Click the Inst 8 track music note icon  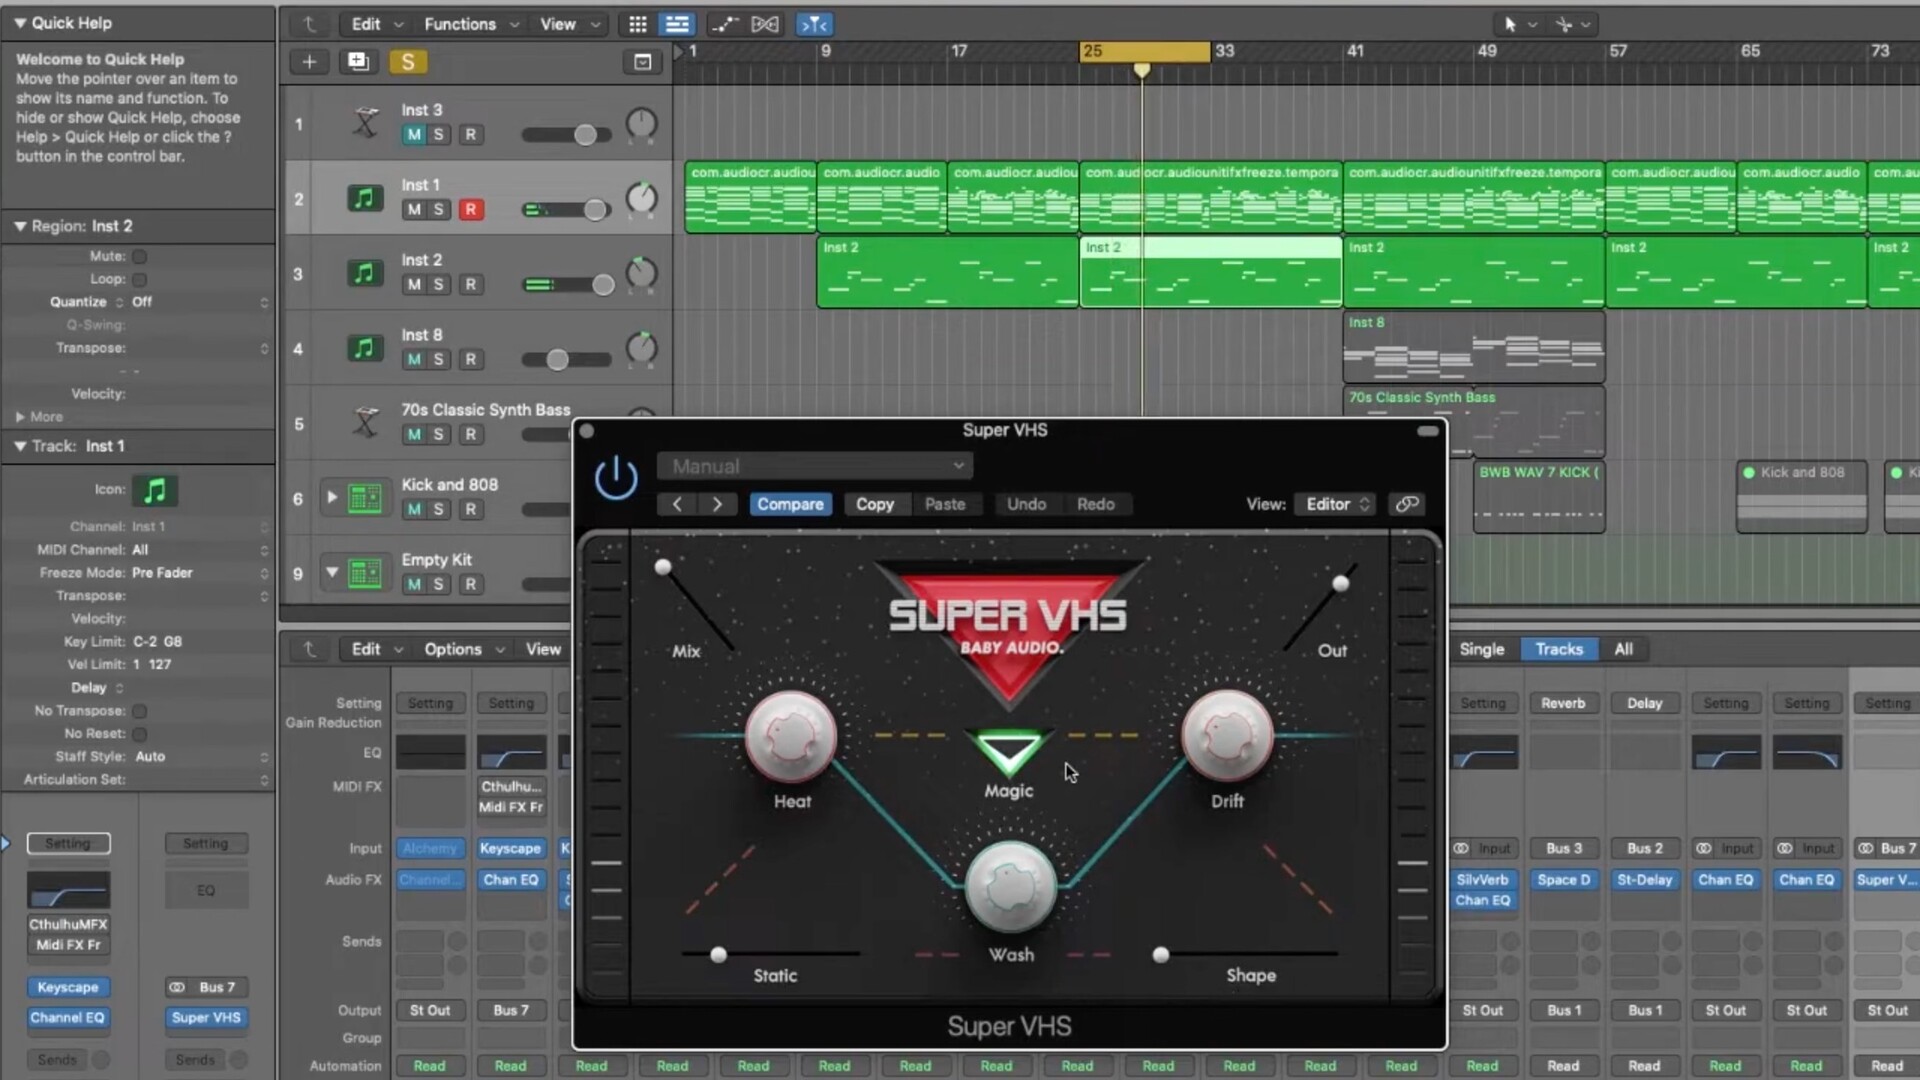365,348
